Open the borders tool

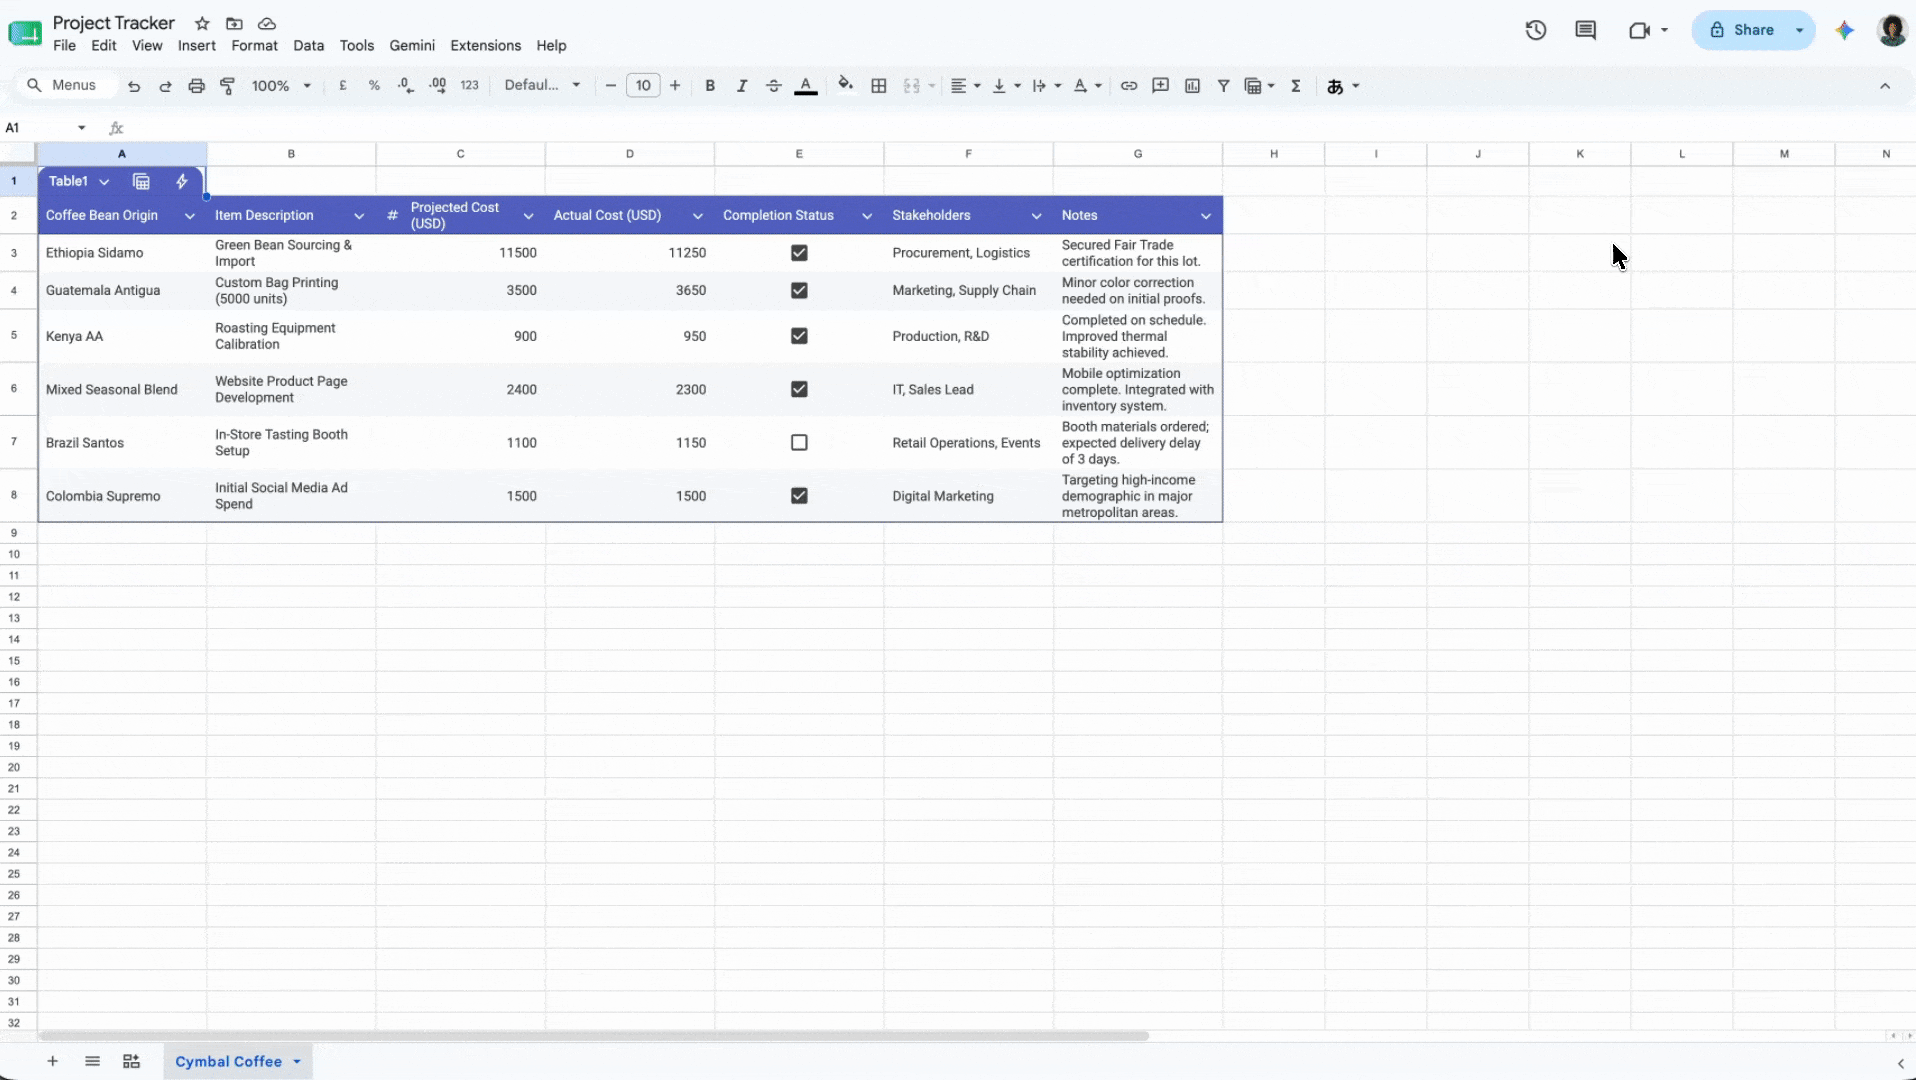(x=879, y=86)
